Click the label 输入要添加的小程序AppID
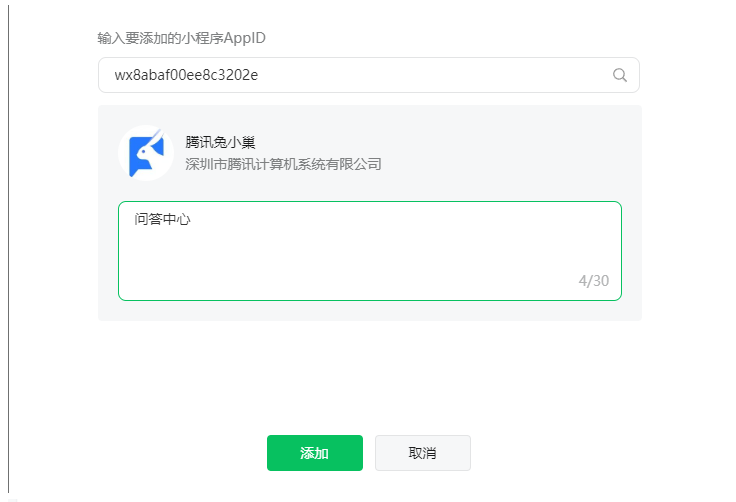736x502 pixels. click(x=181, y=38)
